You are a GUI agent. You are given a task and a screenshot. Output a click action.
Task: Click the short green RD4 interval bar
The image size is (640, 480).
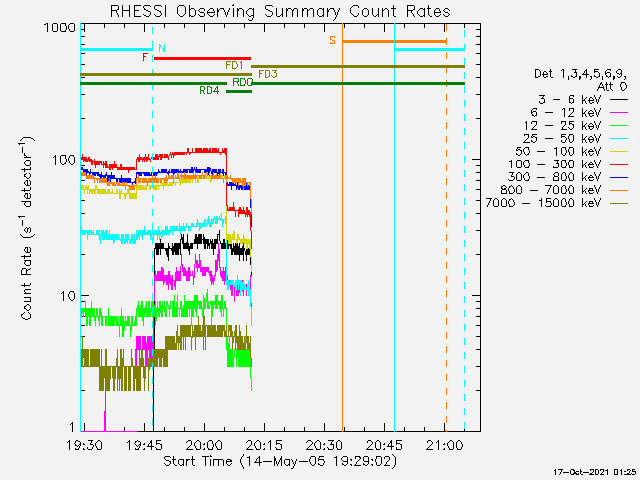239,91
